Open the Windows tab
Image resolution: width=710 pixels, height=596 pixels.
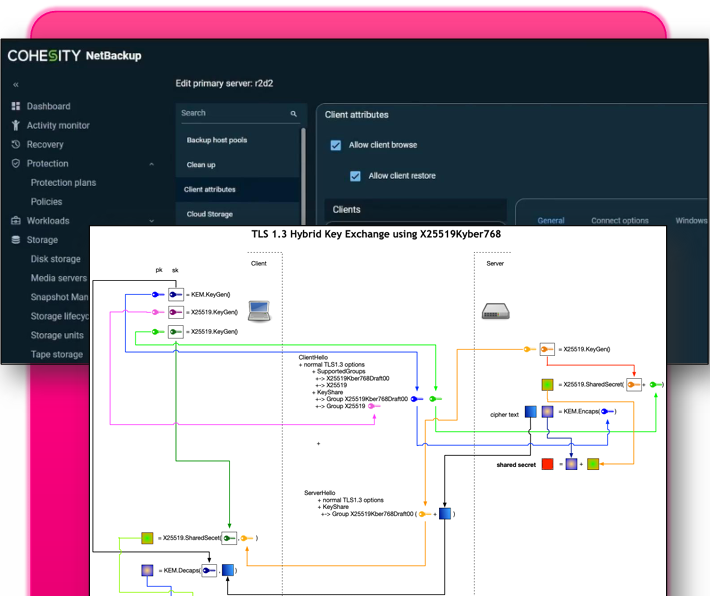coord(691,221)
